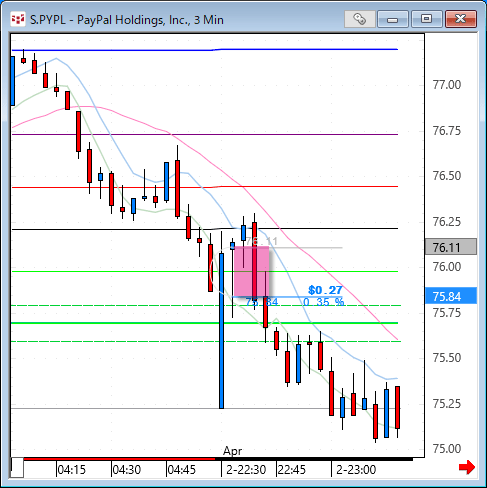The image size is (487, 488).
Task: Click the 76.50 price scale value
Action: (x=447, y=176)
